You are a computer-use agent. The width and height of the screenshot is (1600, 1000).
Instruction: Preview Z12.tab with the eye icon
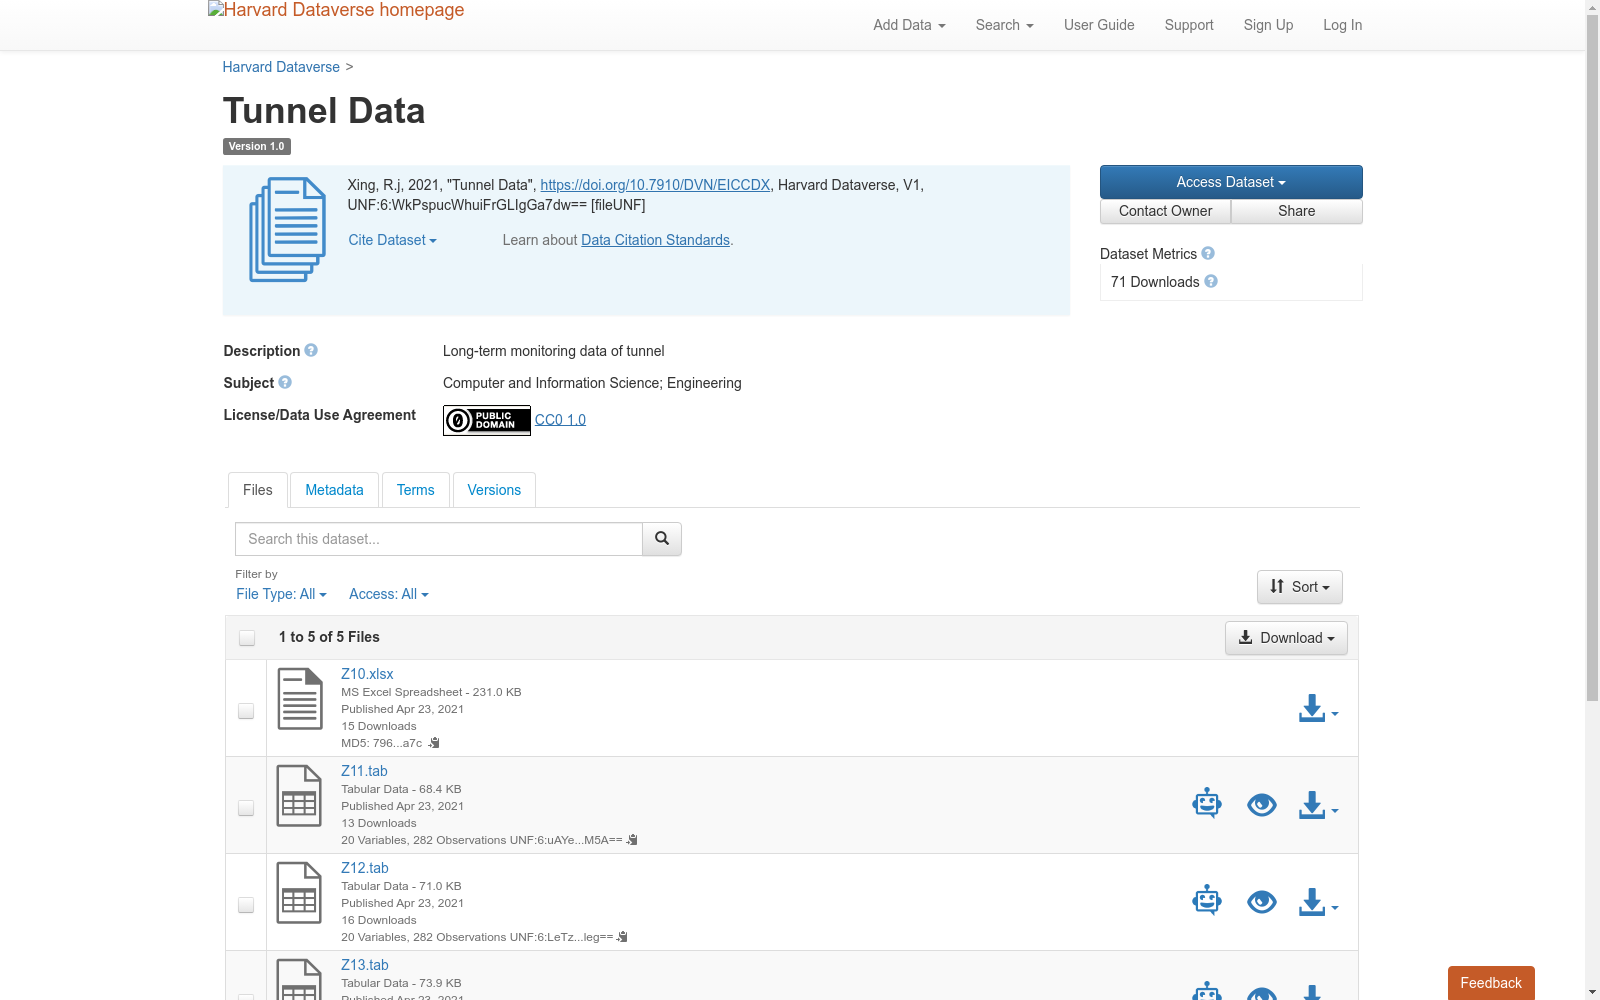pyautogui.click(x=1262, y=901)
